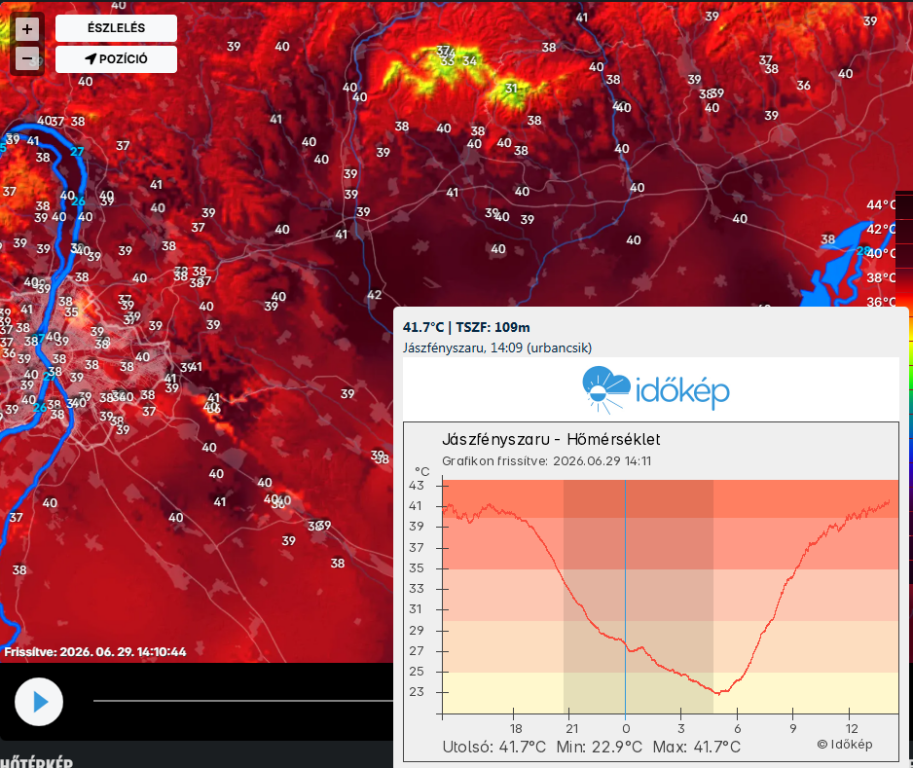Click the © Időkép chart credit
Screen dimensions: 913x768
(844, 744)
